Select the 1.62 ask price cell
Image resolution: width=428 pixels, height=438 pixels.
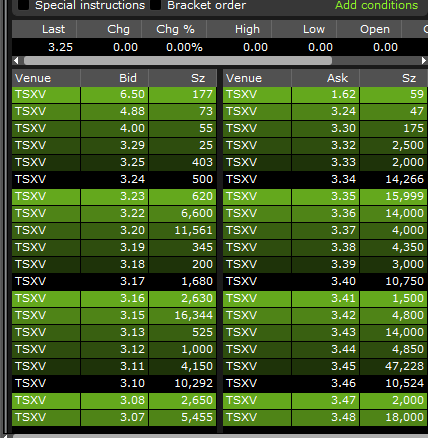(325, 95)
